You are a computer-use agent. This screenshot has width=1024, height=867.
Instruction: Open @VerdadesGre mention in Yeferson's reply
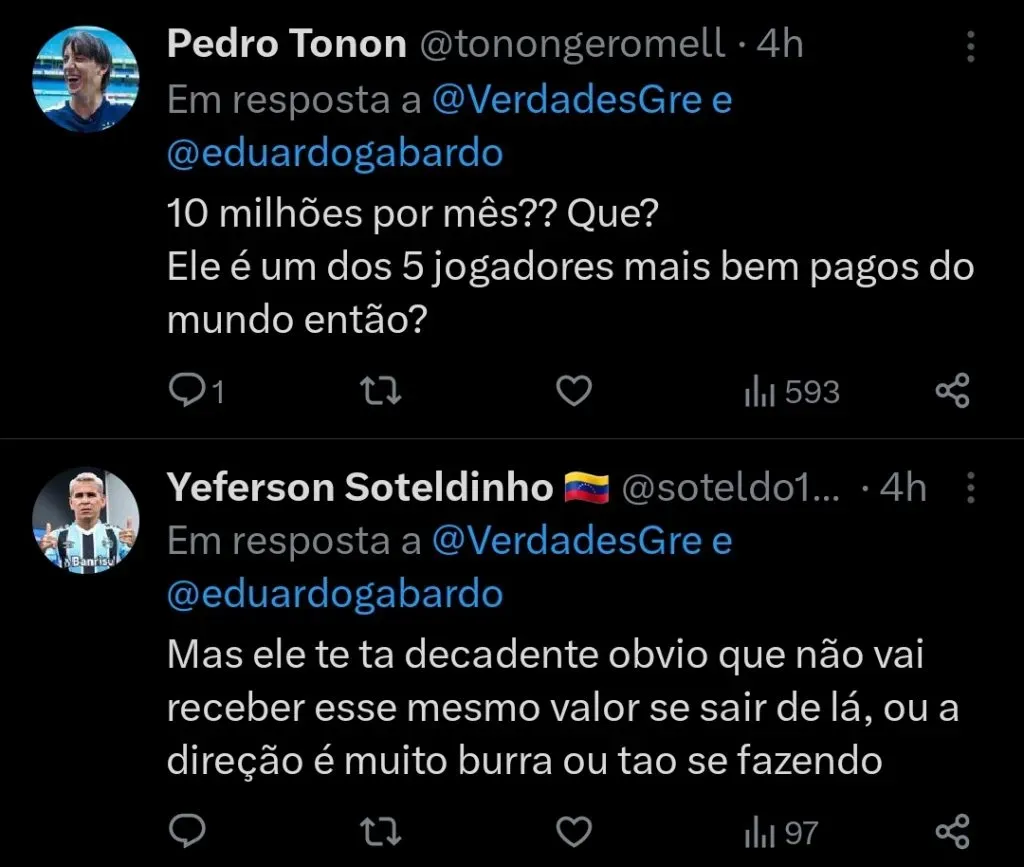coord(567,541)
